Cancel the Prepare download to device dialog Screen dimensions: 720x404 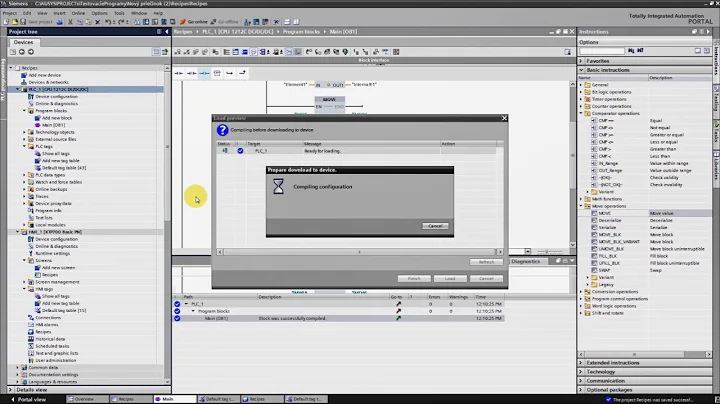pos(435,226)
